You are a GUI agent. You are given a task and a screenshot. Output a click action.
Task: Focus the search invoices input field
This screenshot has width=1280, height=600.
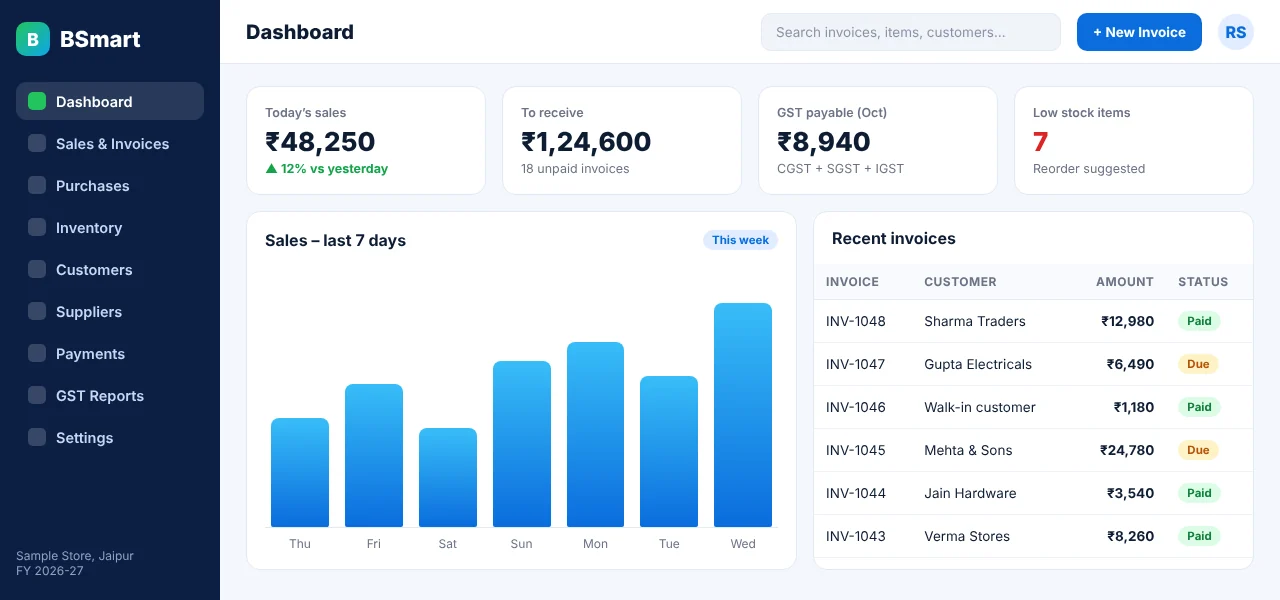click(911, 32)
